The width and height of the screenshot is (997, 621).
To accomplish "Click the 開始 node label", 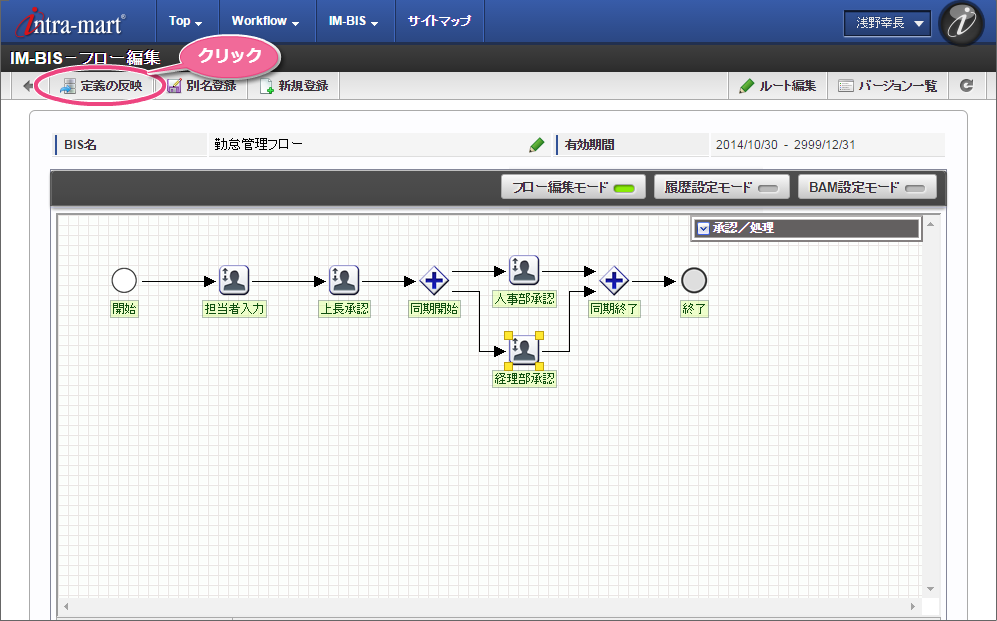I will [x=124, y=309].
